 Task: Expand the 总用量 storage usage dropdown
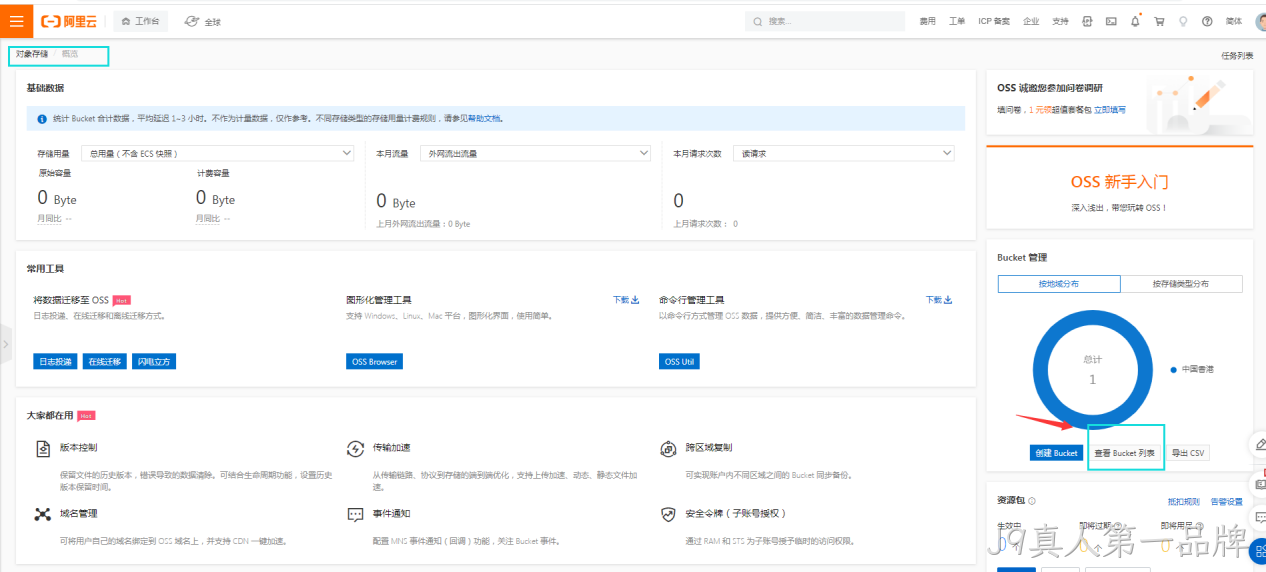pyautogui.click(x=217, y=153)
